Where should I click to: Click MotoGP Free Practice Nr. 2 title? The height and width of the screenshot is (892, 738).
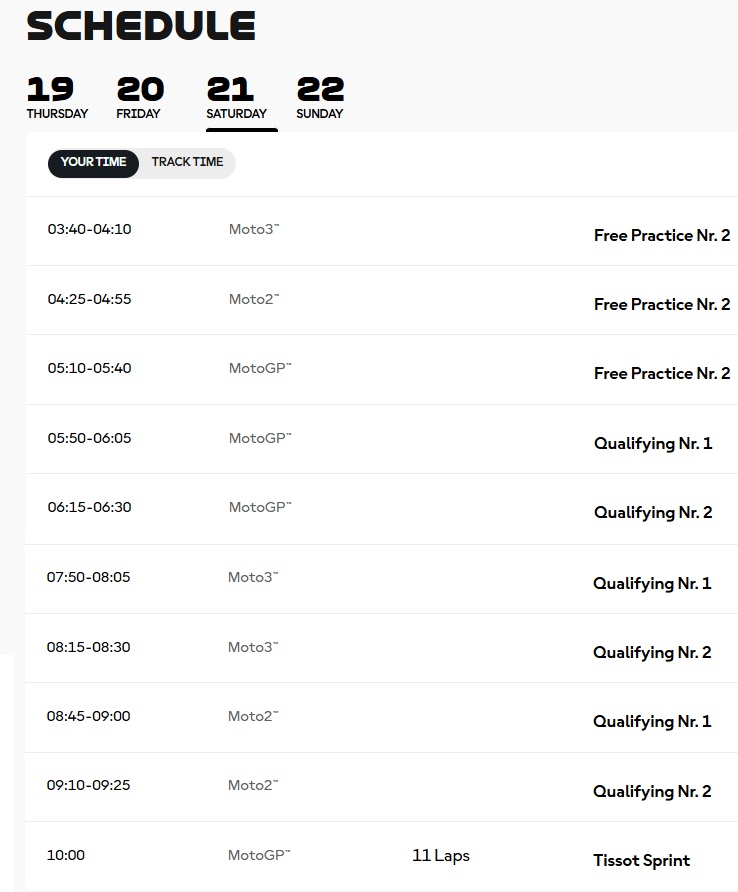(x=661, y=374)
